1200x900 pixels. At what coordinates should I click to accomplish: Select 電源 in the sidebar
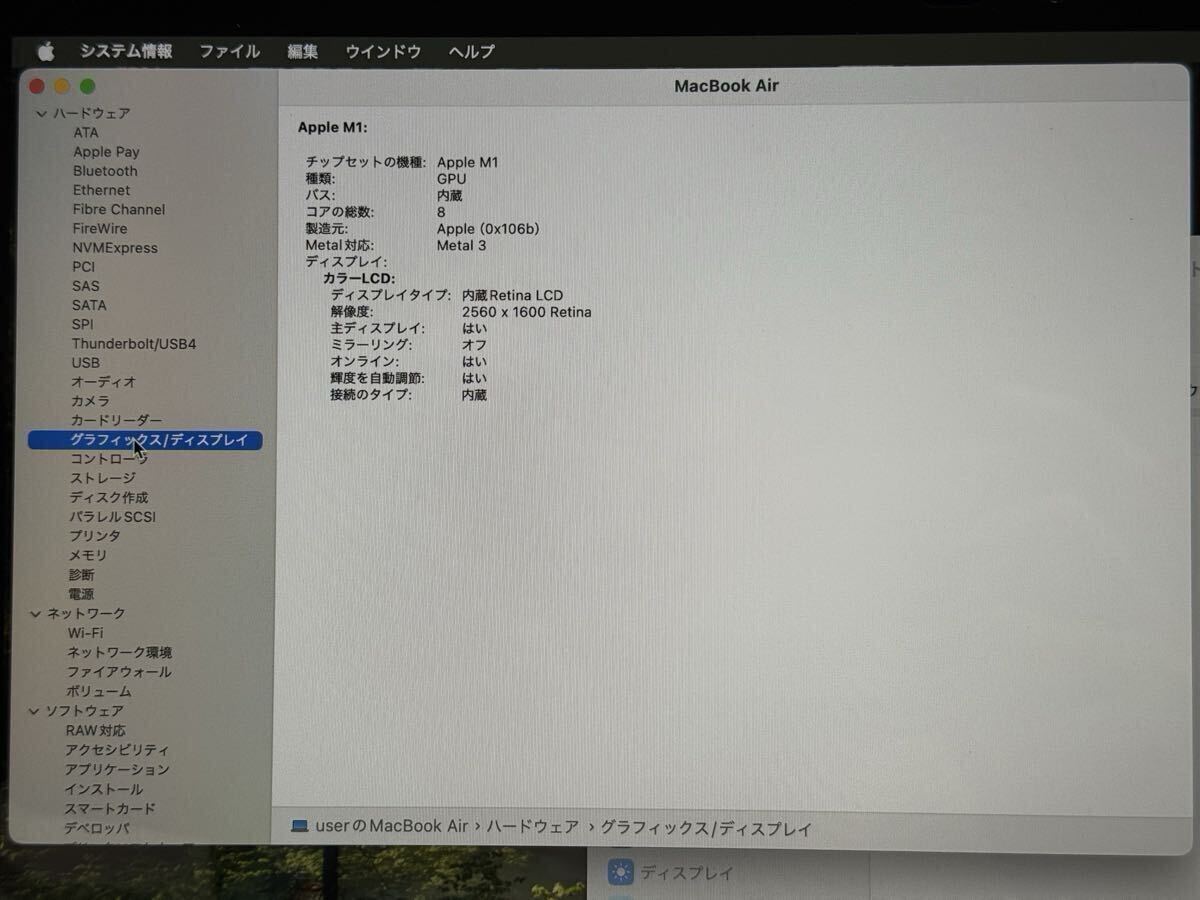point(81,594)
